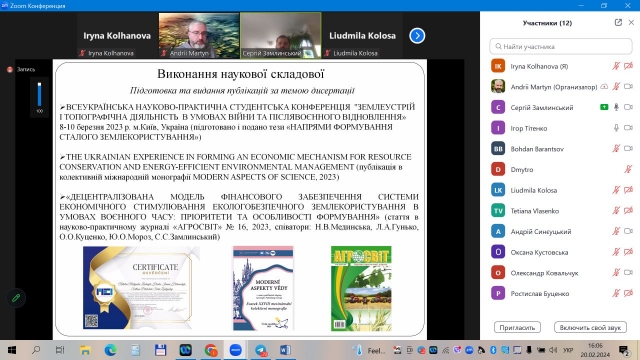Screen dimensions: 640x360
Task: Click the Пригласить invite button
Action: 517,327
